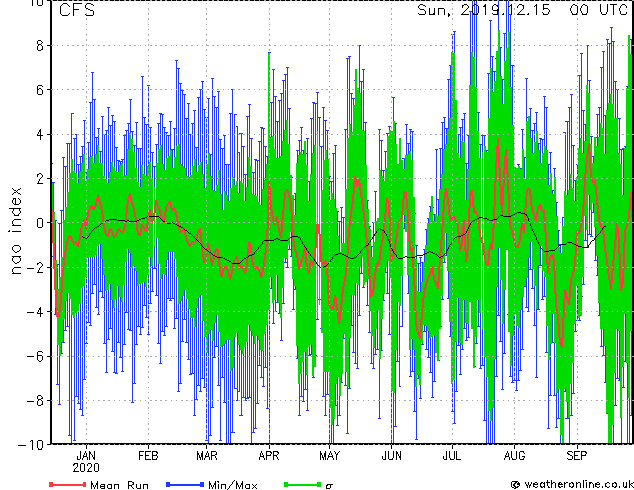Click the y-axis value 2
This screenshot has width=634, height=490.
39,179
